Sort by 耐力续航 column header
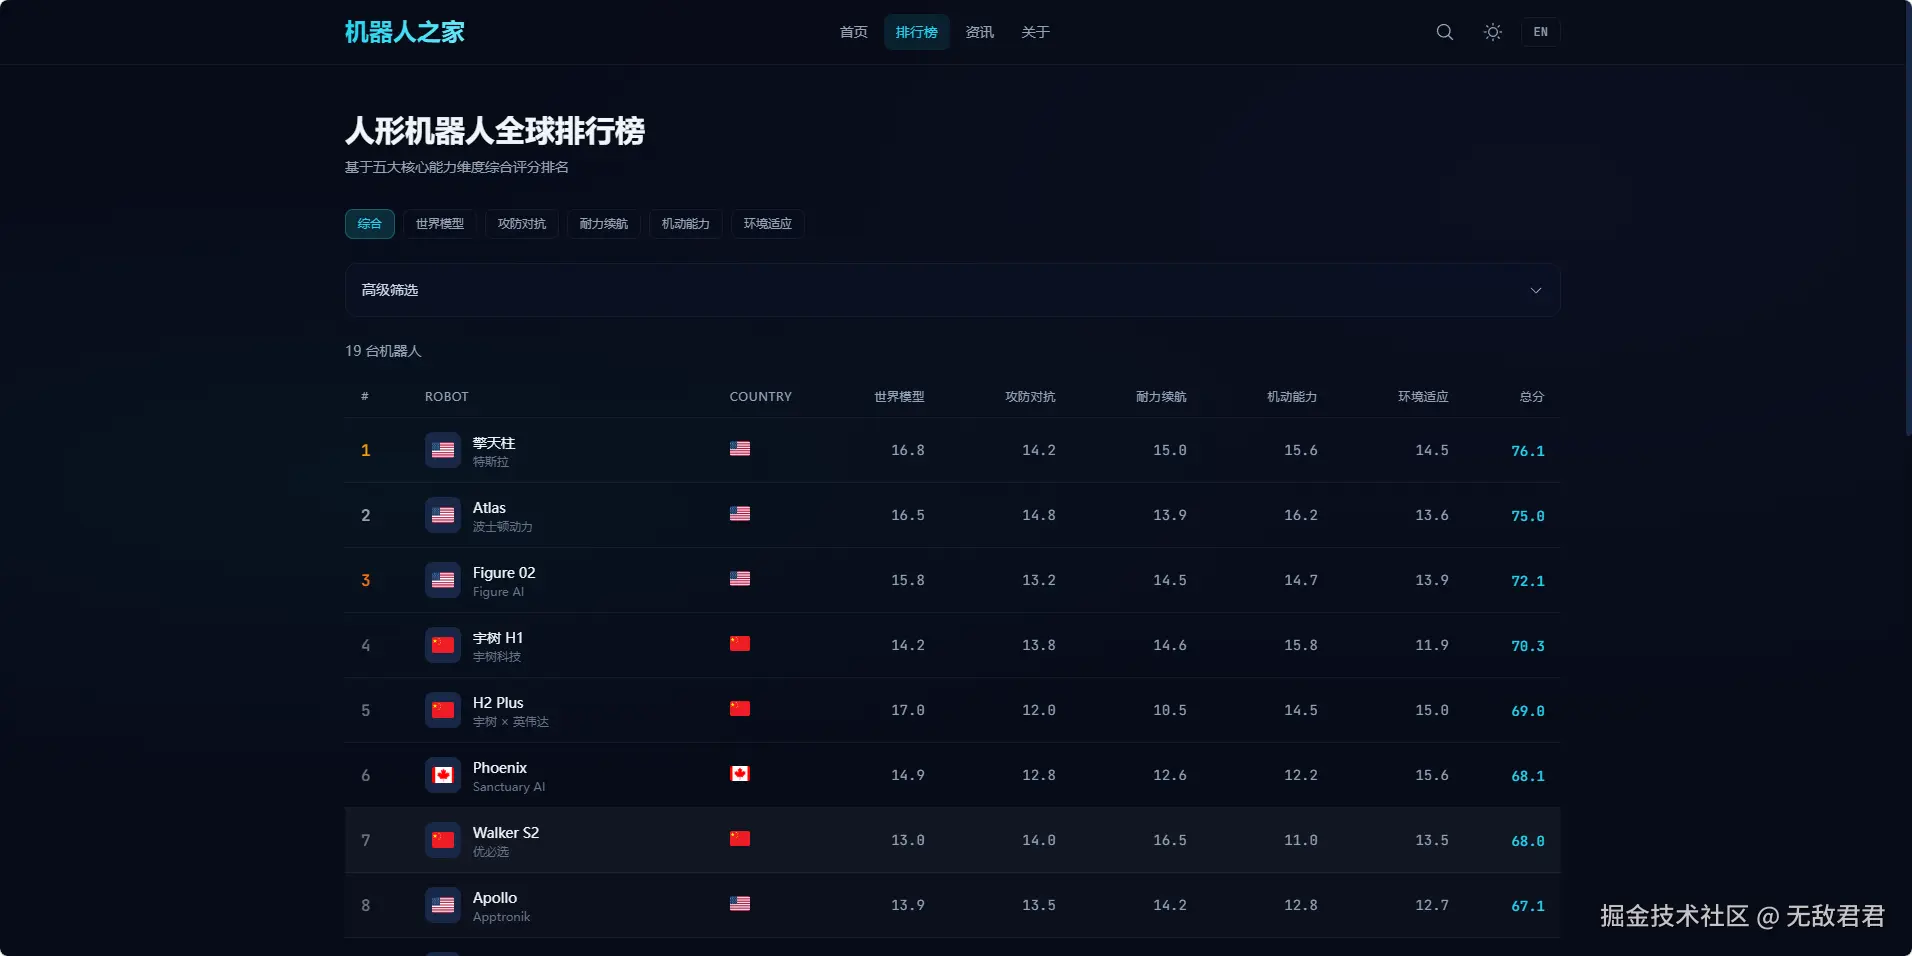Image resolution: width=1912 pixels, height=956 pixels. tap(1161, 397)
